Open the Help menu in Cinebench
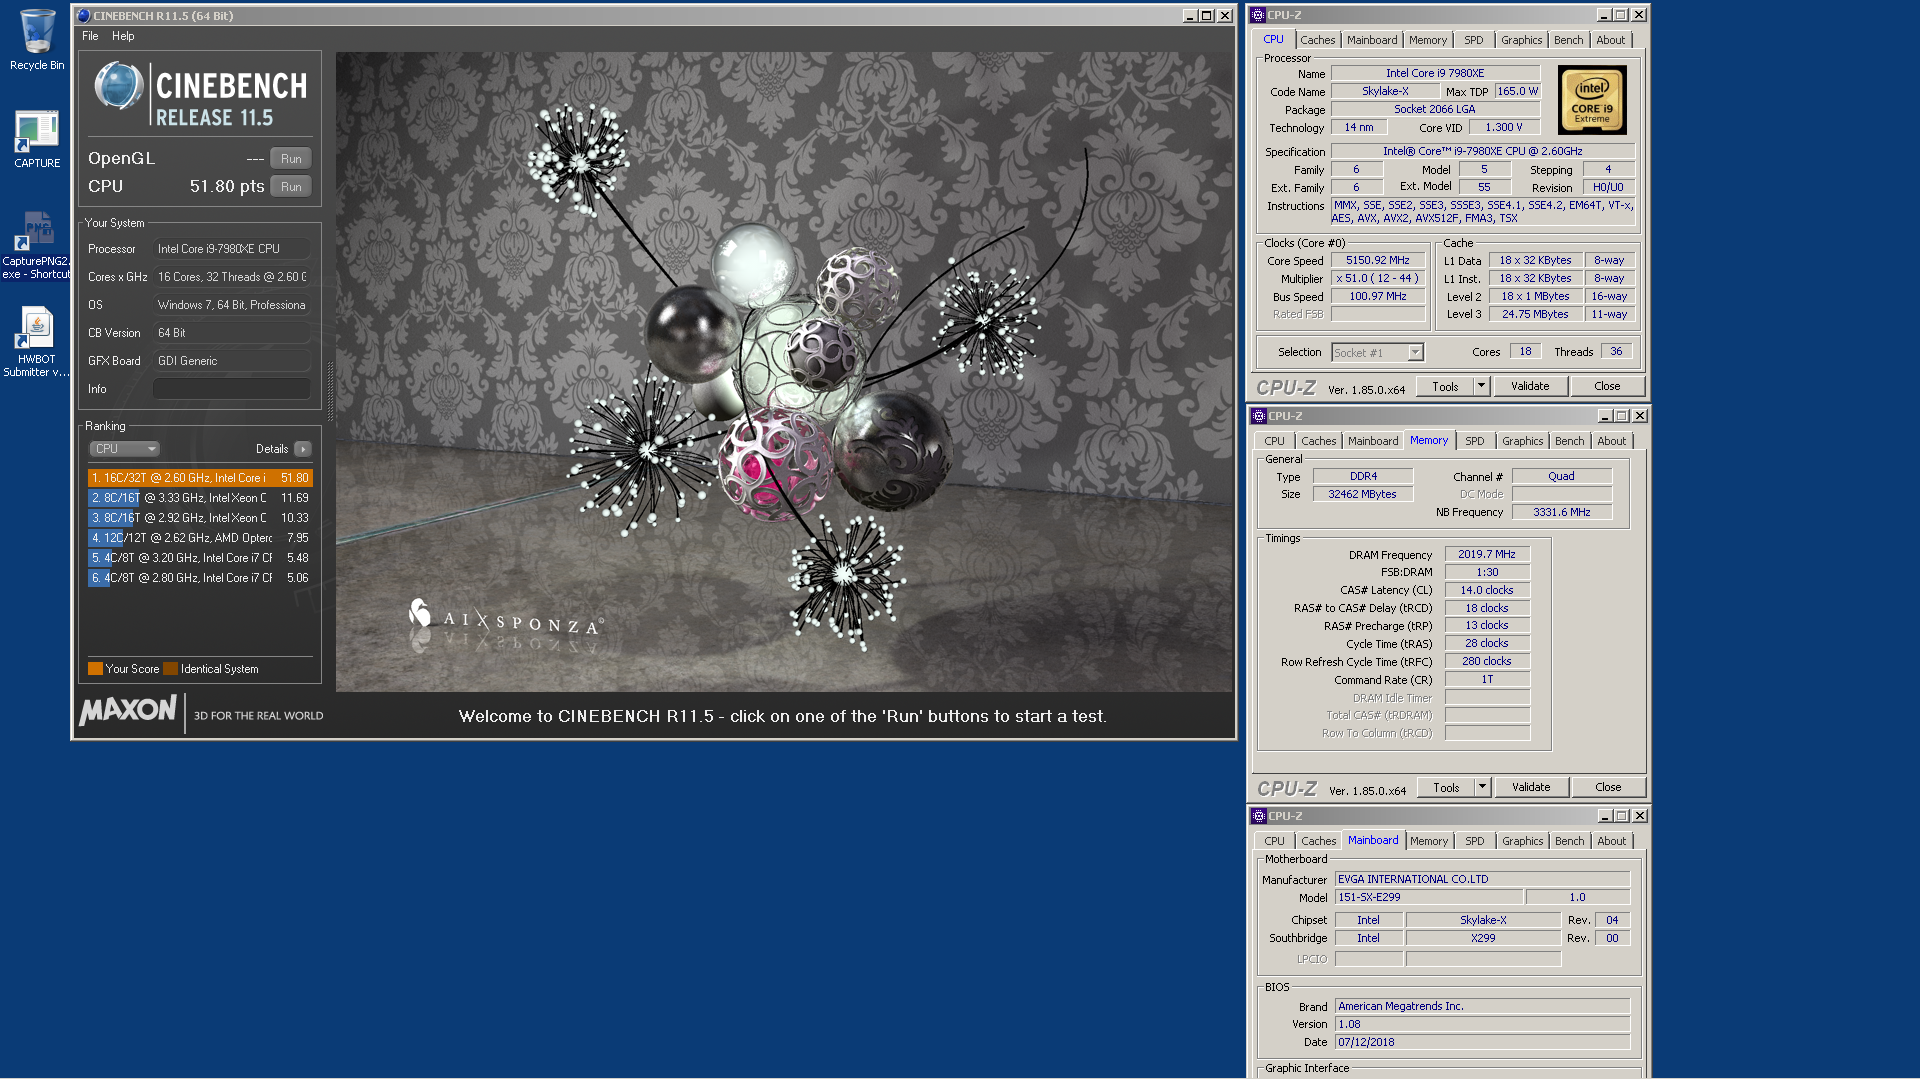 coord(123,36)
